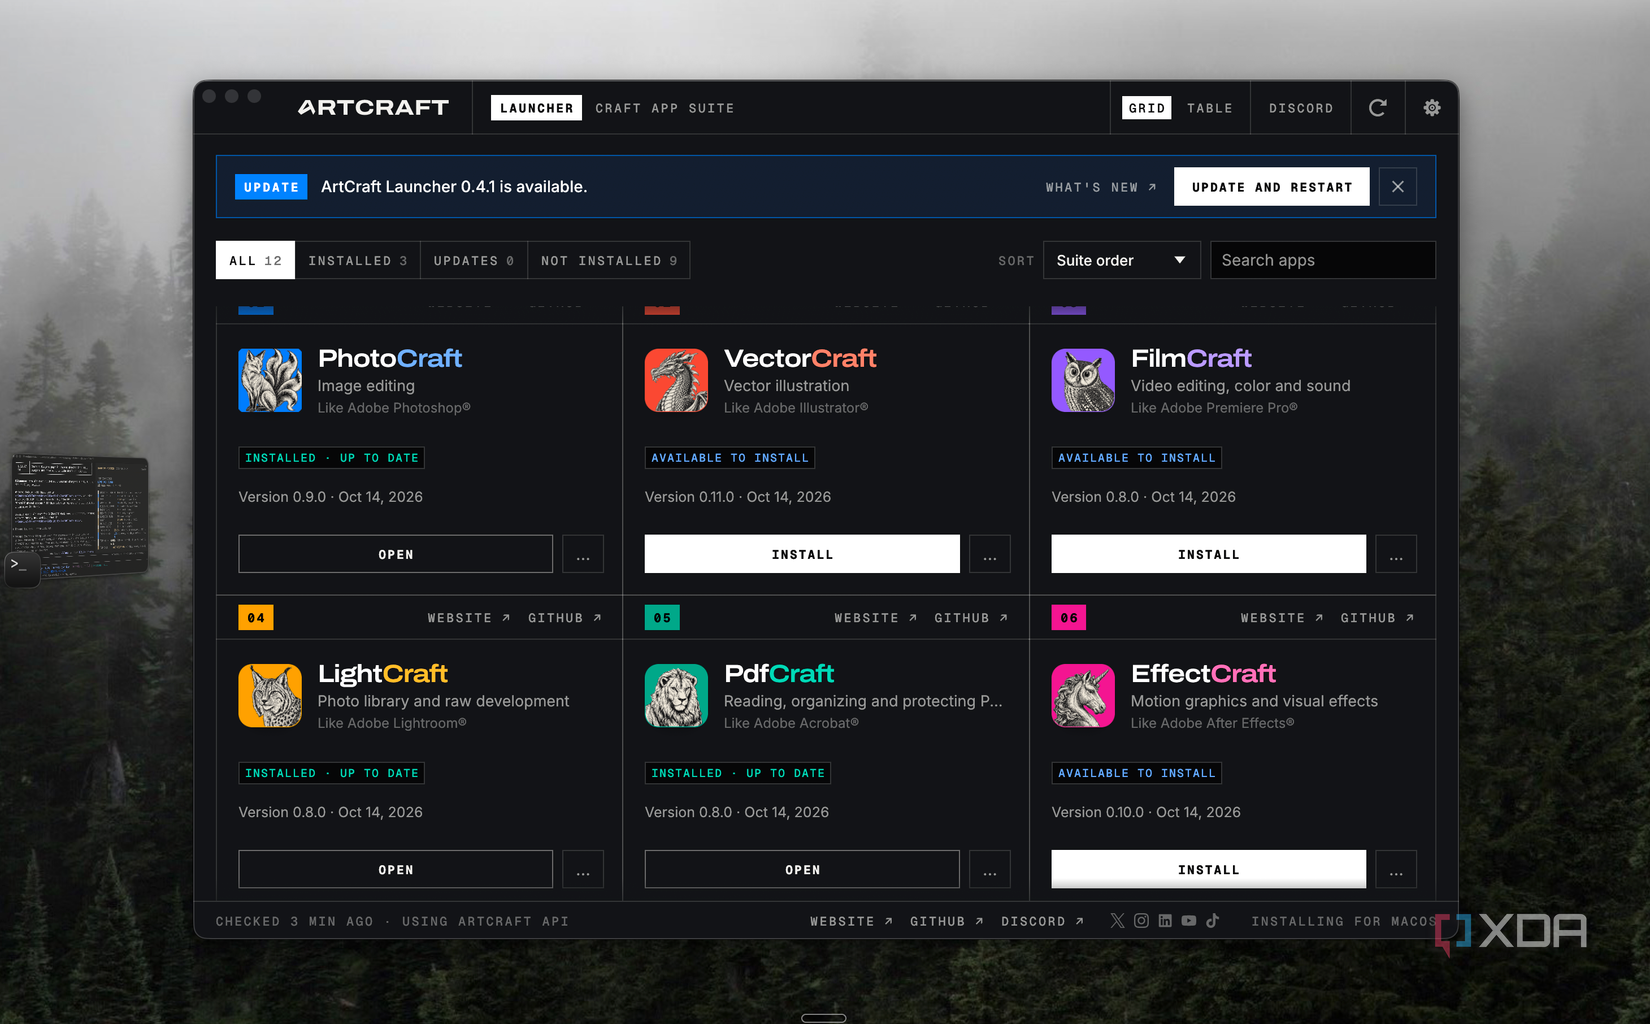Open PdfCraft's more options (...) button

pos(990,869)
